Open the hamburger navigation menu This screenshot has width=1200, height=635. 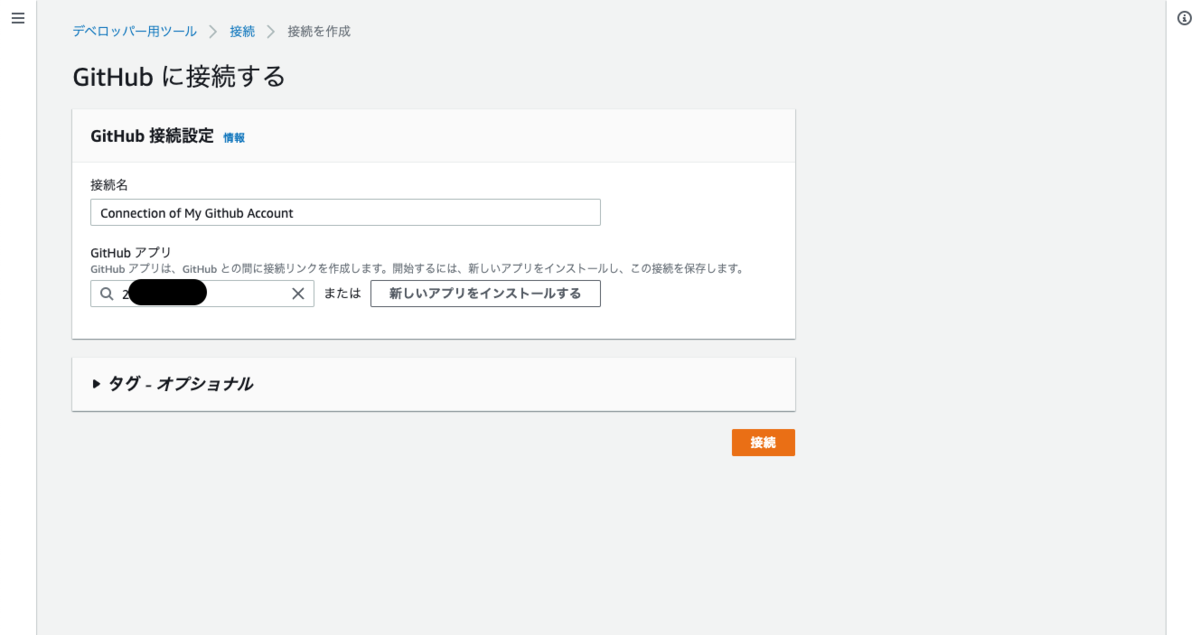[17, 19]
